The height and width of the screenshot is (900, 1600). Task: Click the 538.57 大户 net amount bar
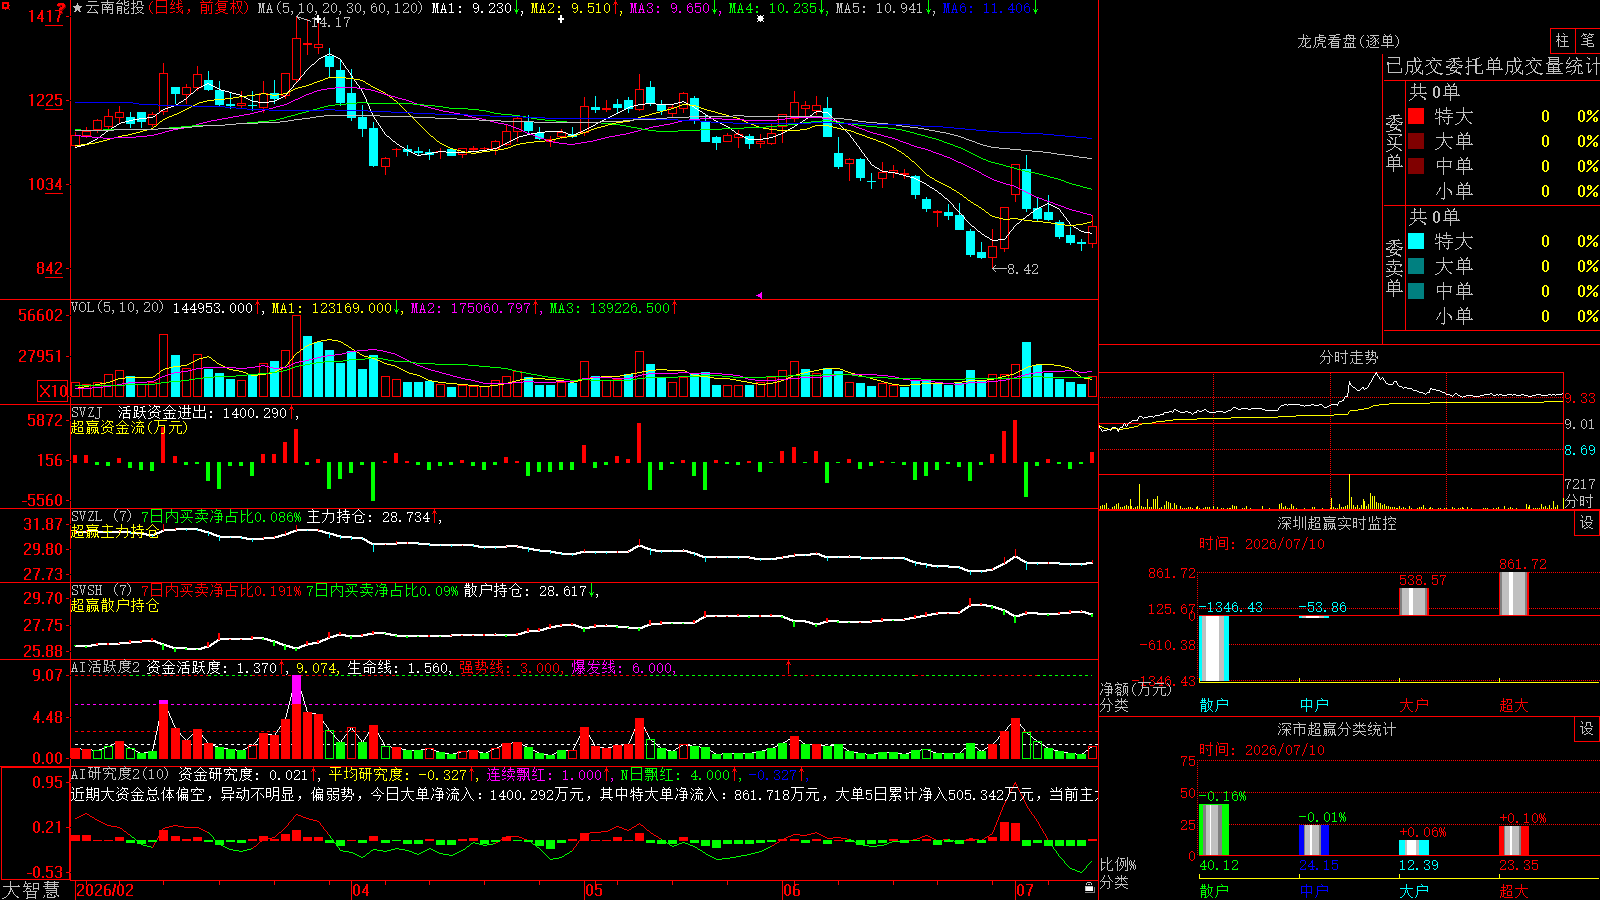click(1414, 601)
